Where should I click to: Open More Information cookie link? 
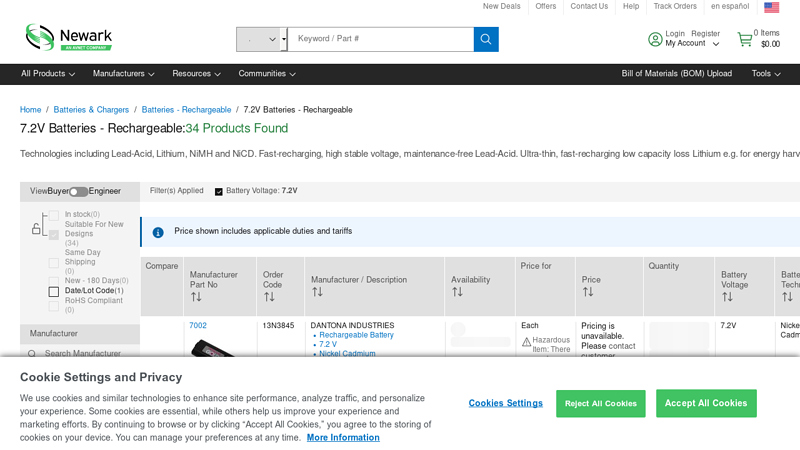[x=343, y=438]
